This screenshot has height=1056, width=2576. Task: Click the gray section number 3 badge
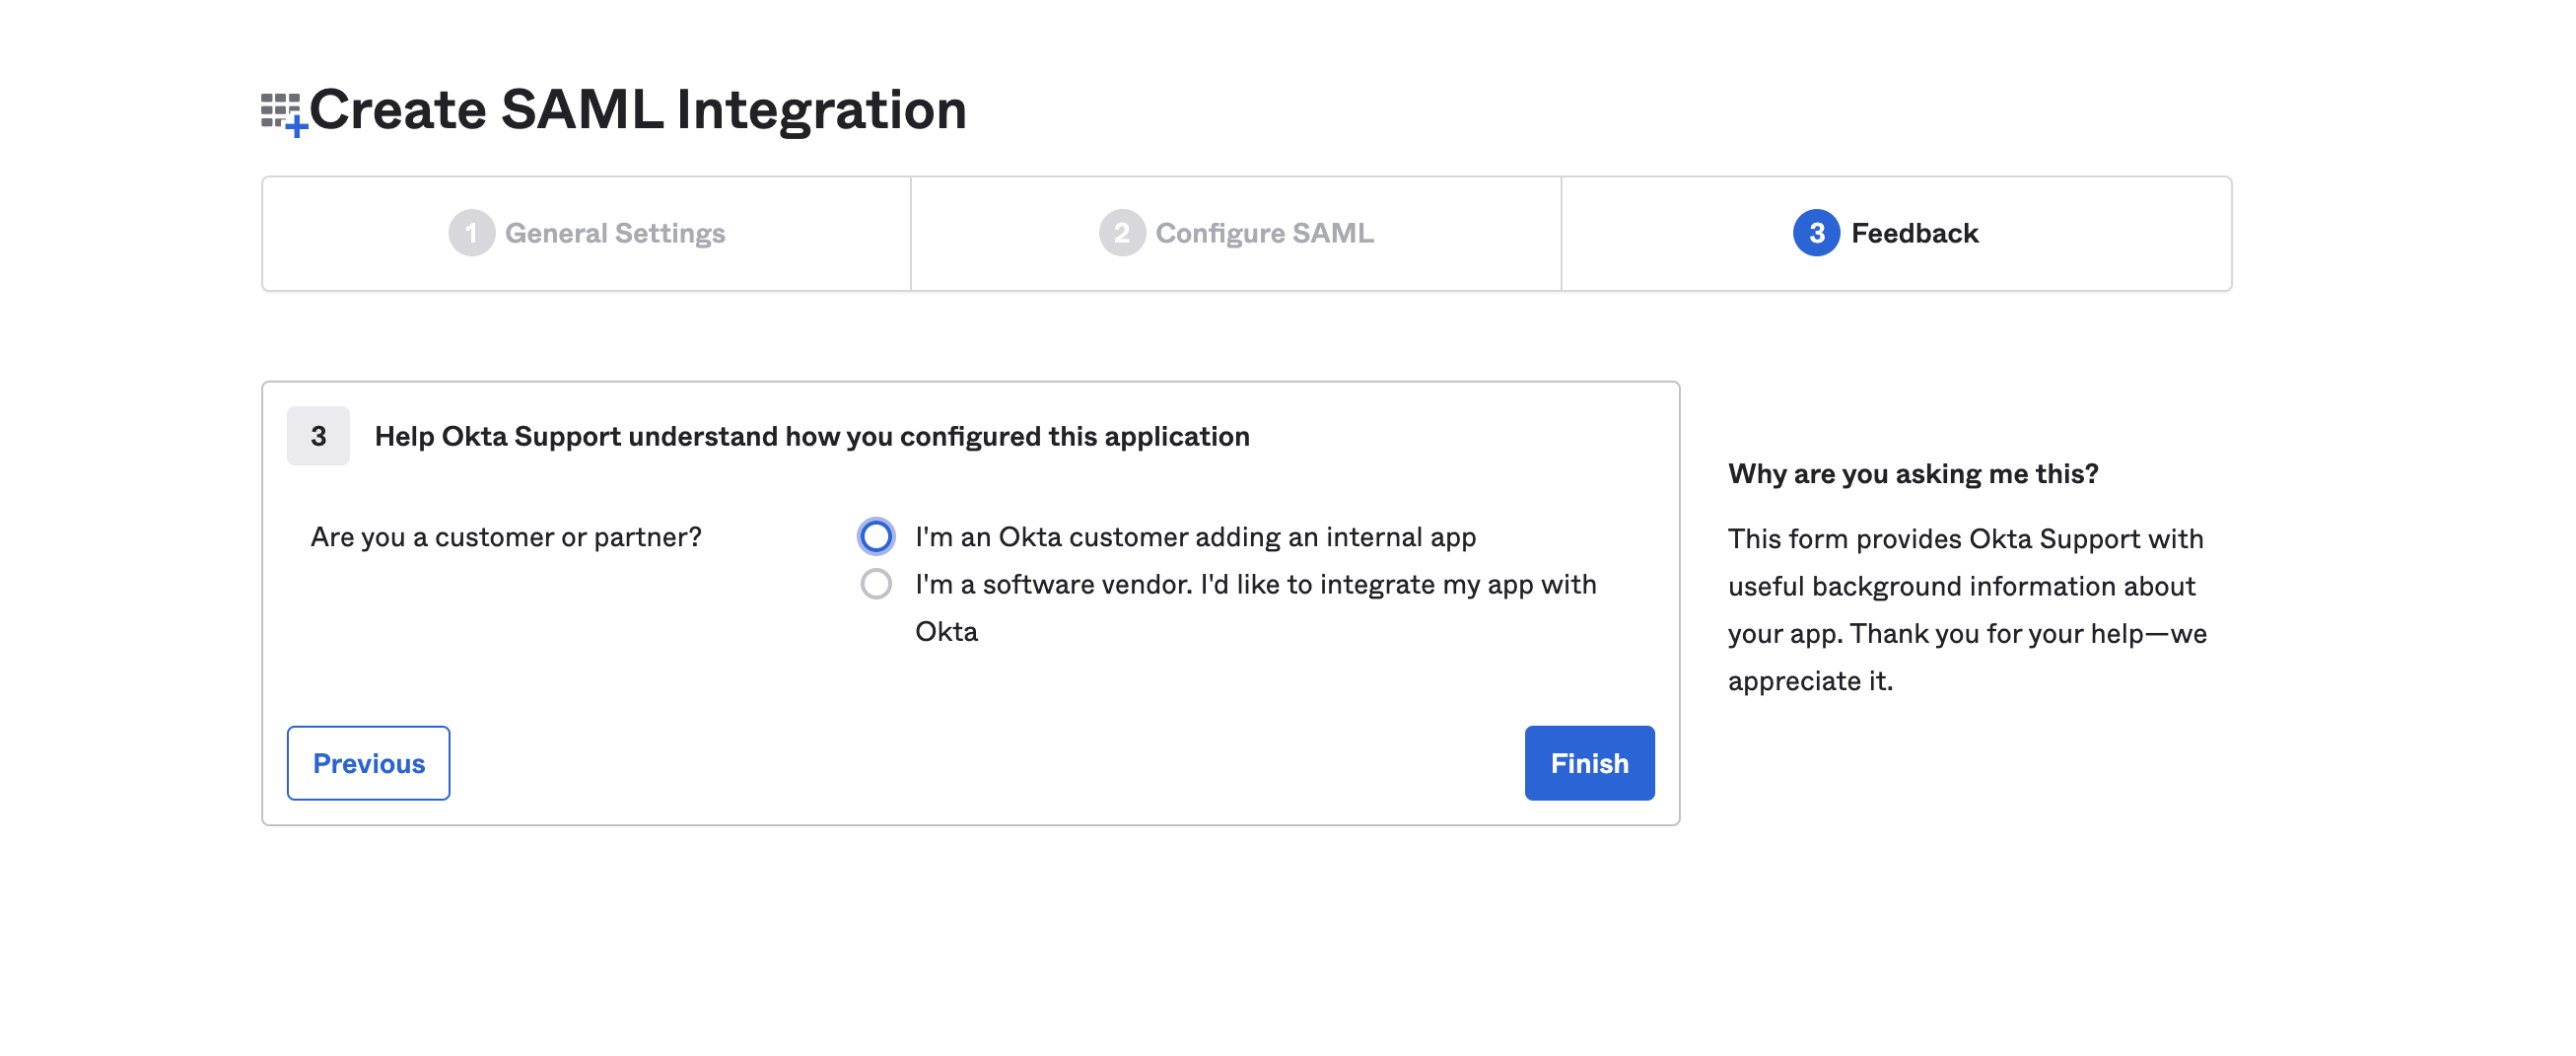(x=318, y=436)
